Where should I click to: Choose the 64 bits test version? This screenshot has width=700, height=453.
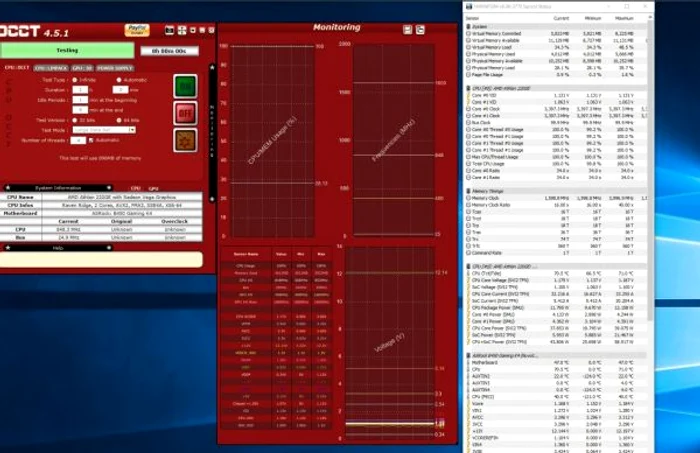tap(119, 120)
